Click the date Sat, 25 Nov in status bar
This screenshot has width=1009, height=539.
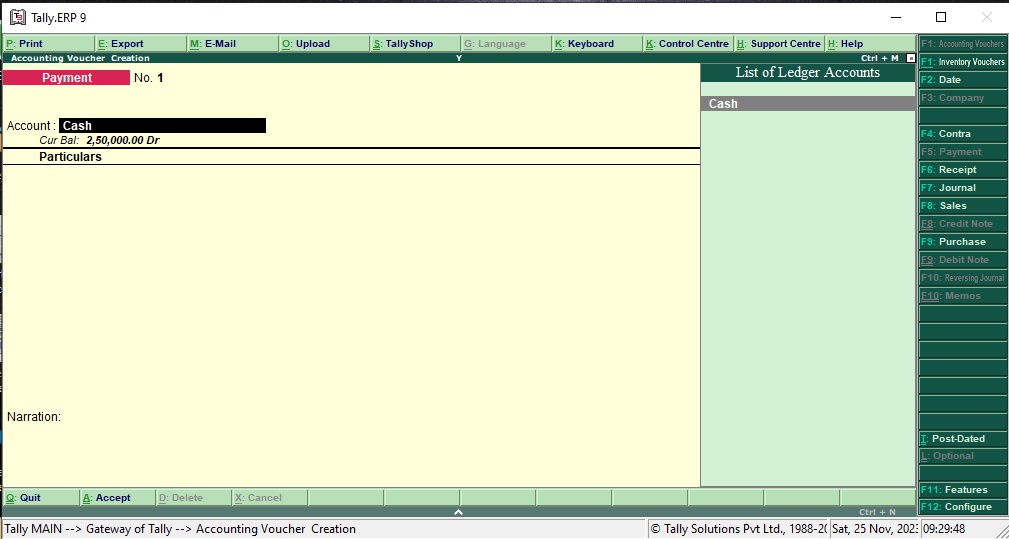pyautogui.click(x=874, y=529)
